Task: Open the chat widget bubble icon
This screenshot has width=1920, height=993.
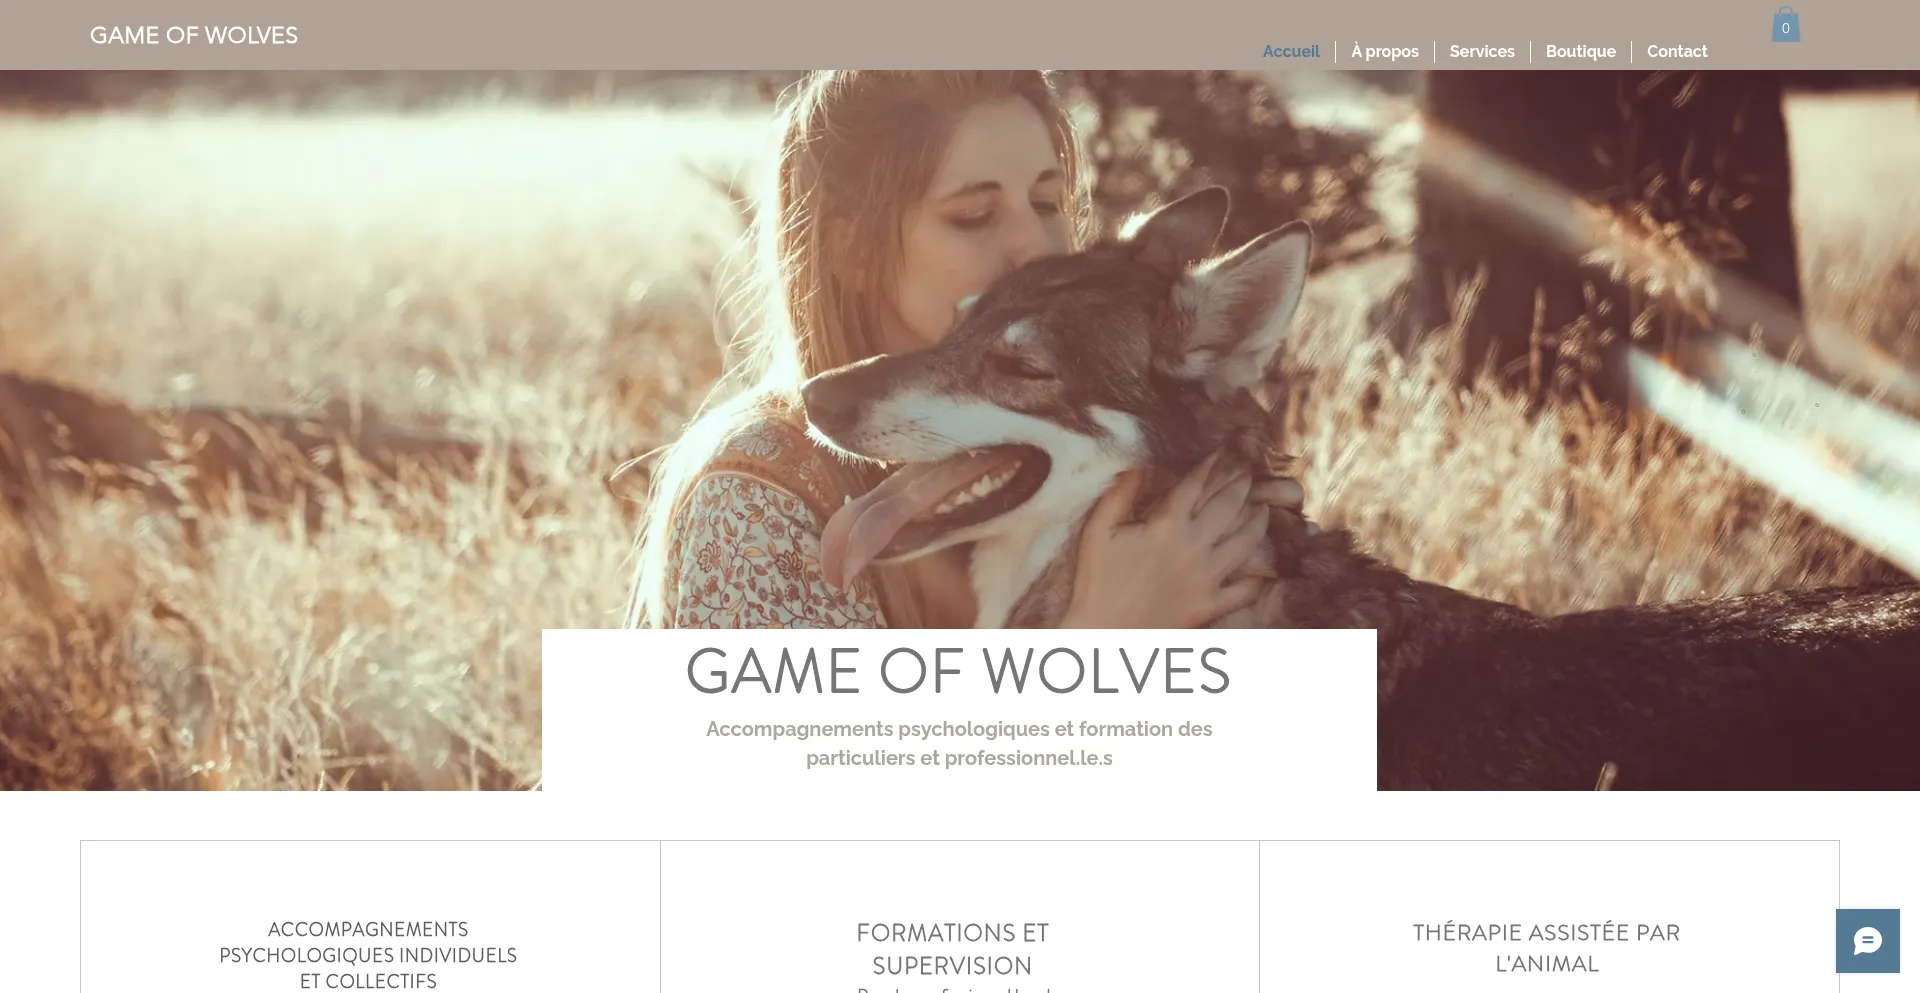Action: (x=1867, y=941)
